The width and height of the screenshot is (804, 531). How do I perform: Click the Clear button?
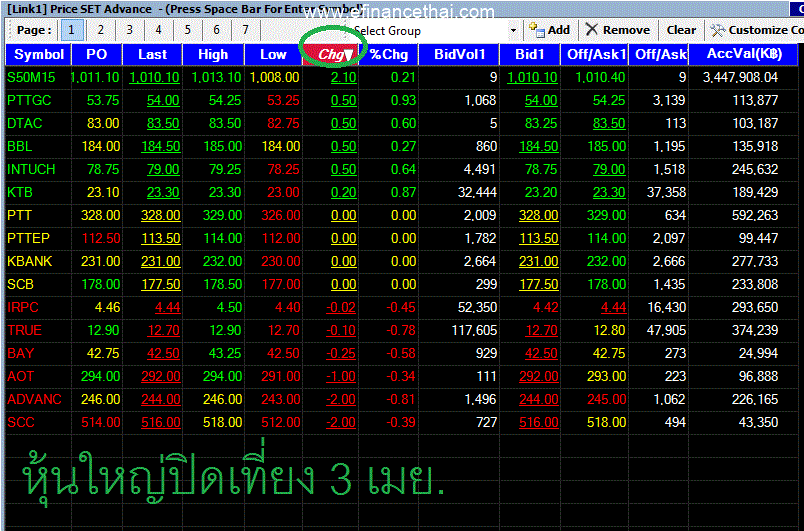pos(681,31)
